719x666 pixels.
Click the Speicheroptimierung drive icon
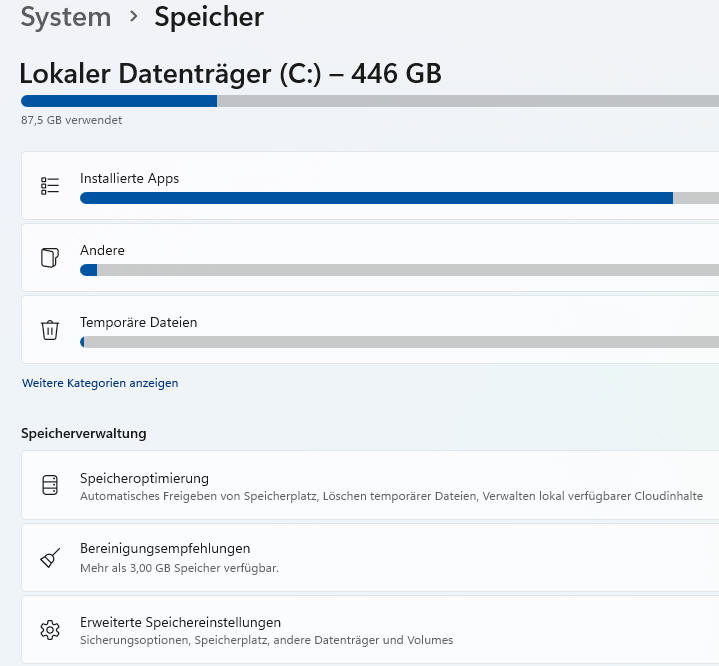coord(50,485)
